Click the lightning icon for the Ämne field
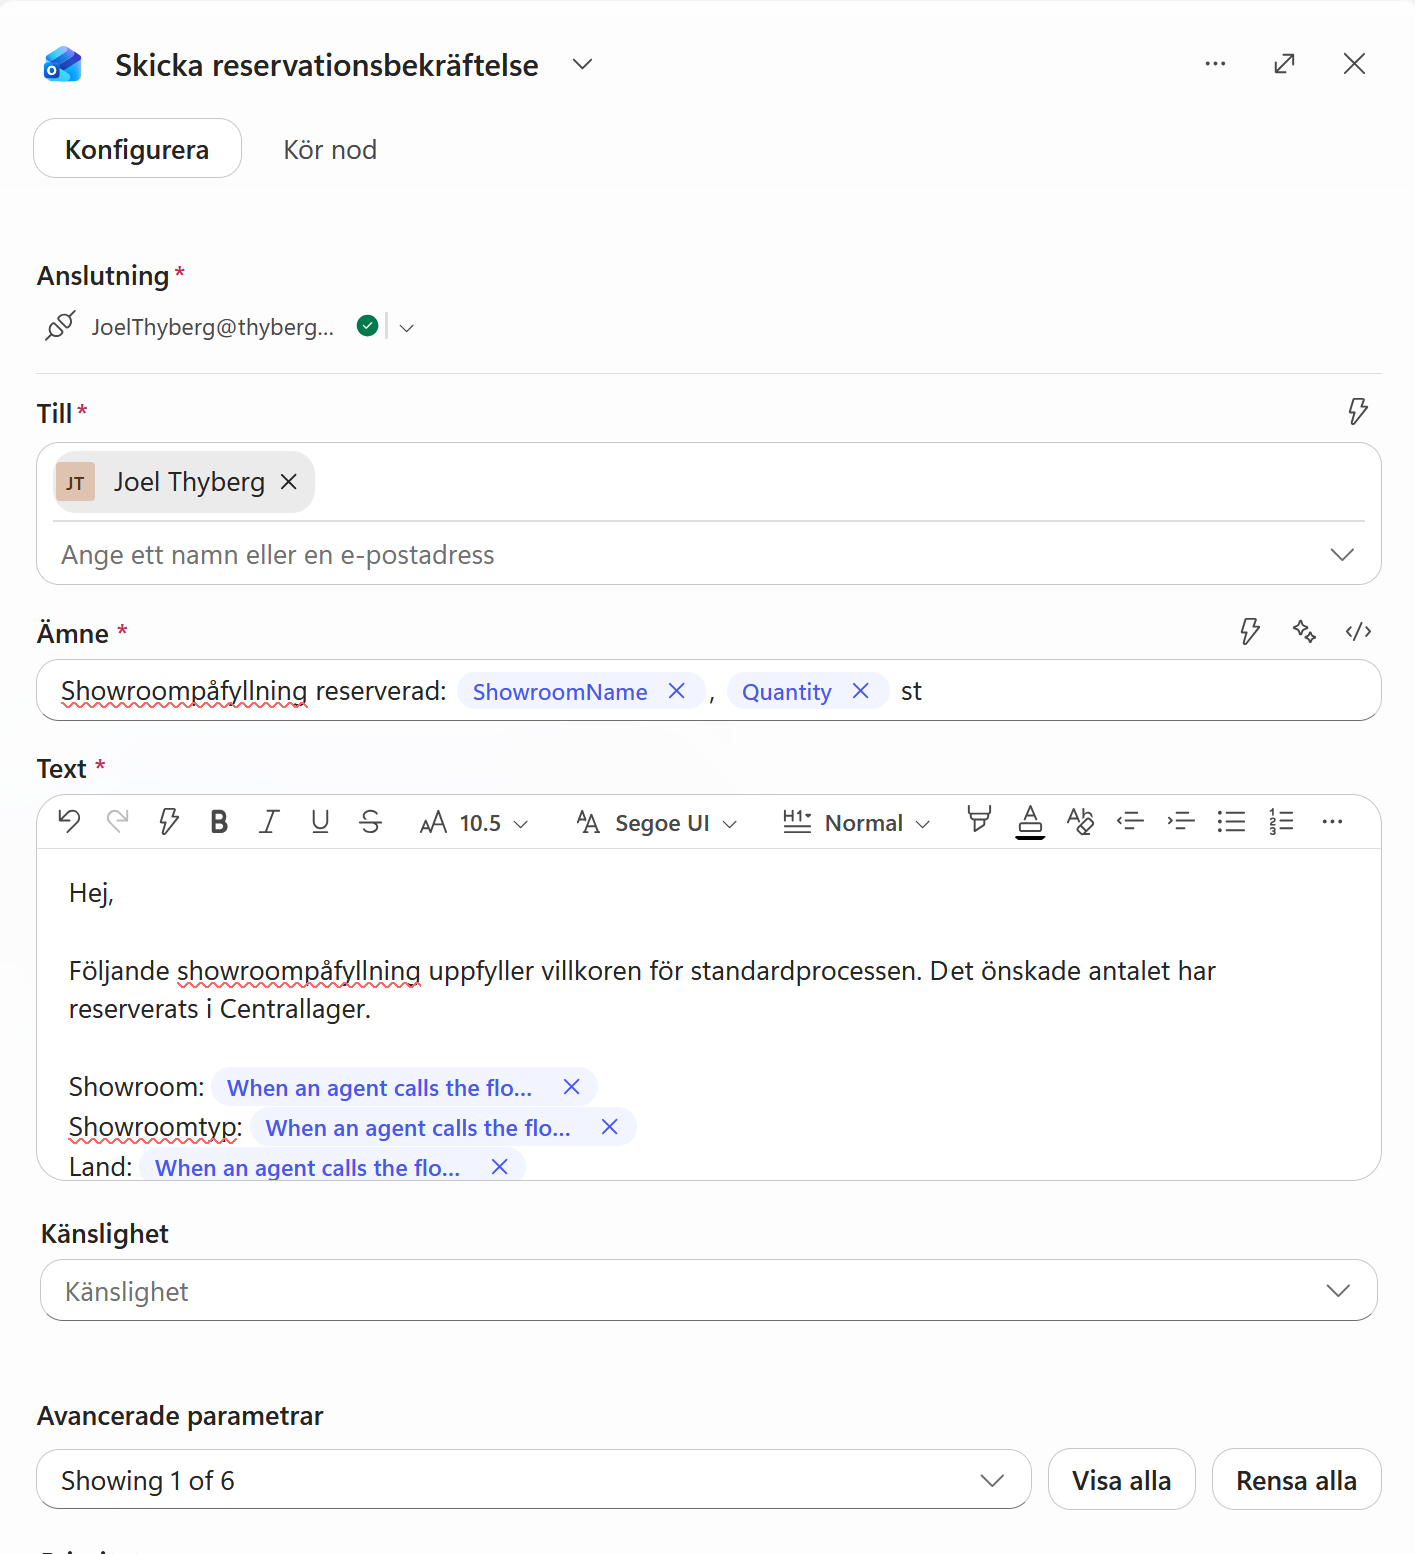Viewport: 1415px width, 1554px height. [x=1250, y=631]
